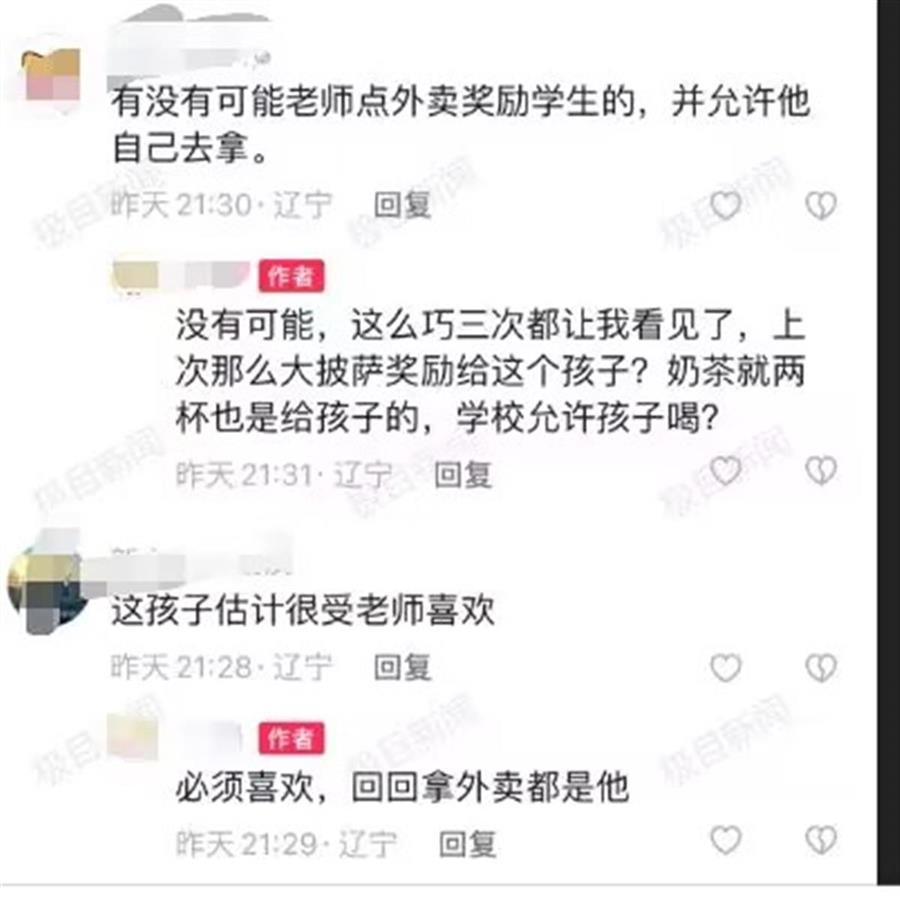Open the first commenter's avatar profile
This screenshot has height=900, width=900.
point(52,75)
